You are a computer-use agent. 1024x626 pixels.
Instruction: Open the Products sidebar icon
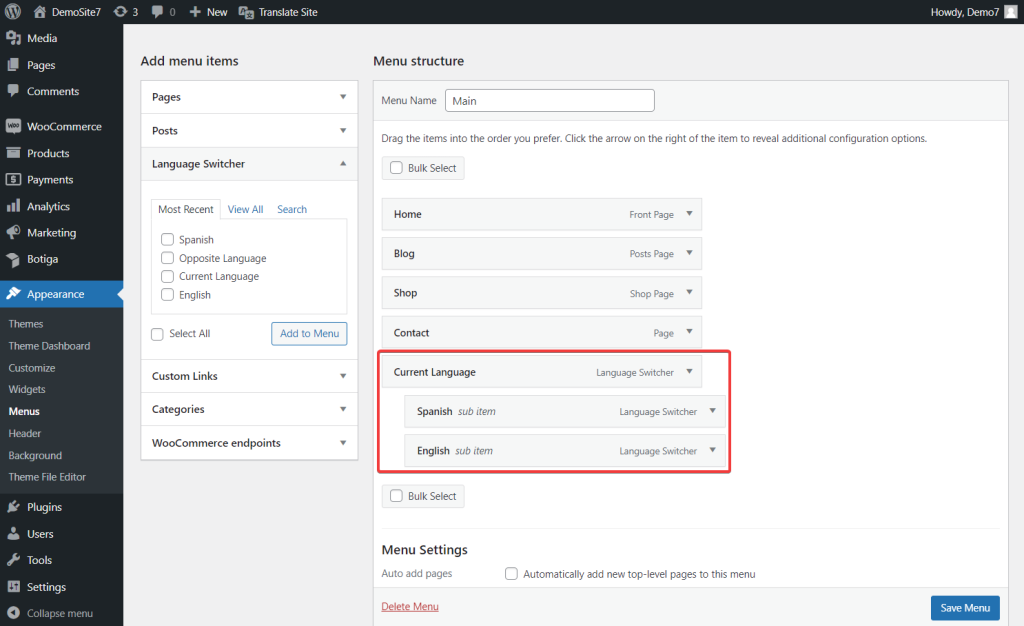point(13,153)
